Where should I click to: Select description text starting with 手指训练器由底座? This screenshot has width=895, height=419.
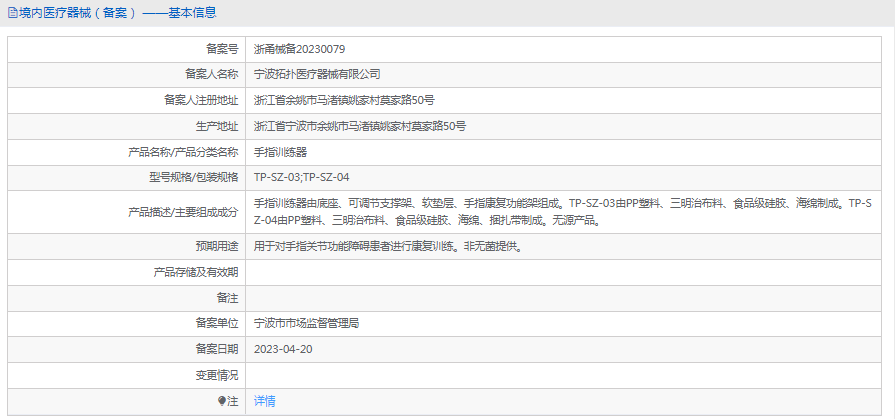(563, 212)
